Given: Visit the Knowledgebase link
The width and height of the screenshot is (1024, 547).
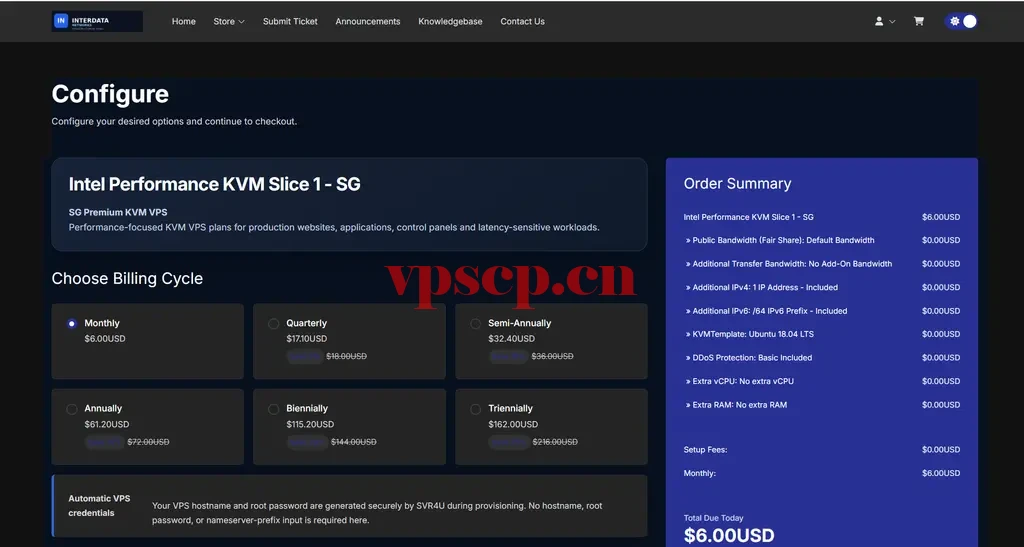Looking at the screenshot, I should 450,21.
